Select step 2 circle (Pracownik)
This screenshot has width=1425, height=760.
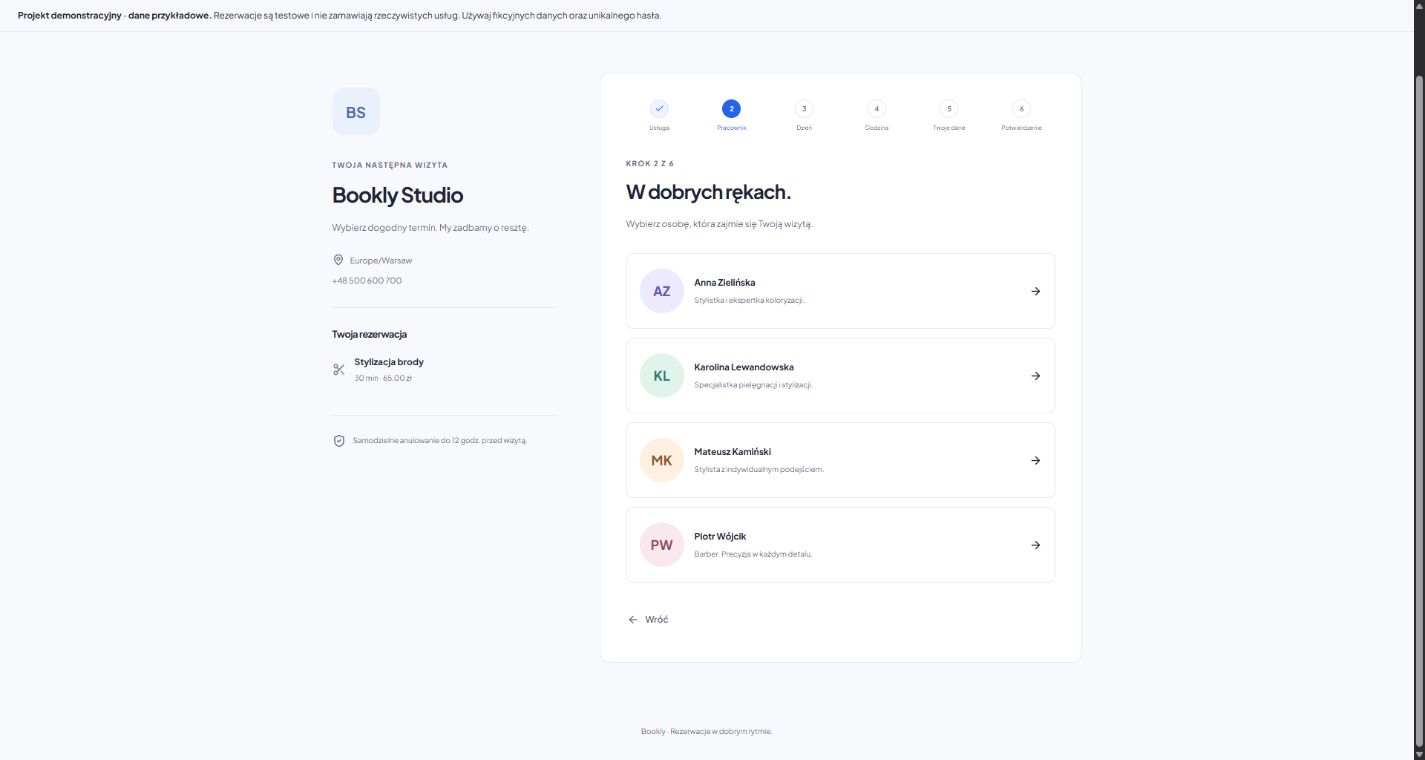[x=731, y=108]
